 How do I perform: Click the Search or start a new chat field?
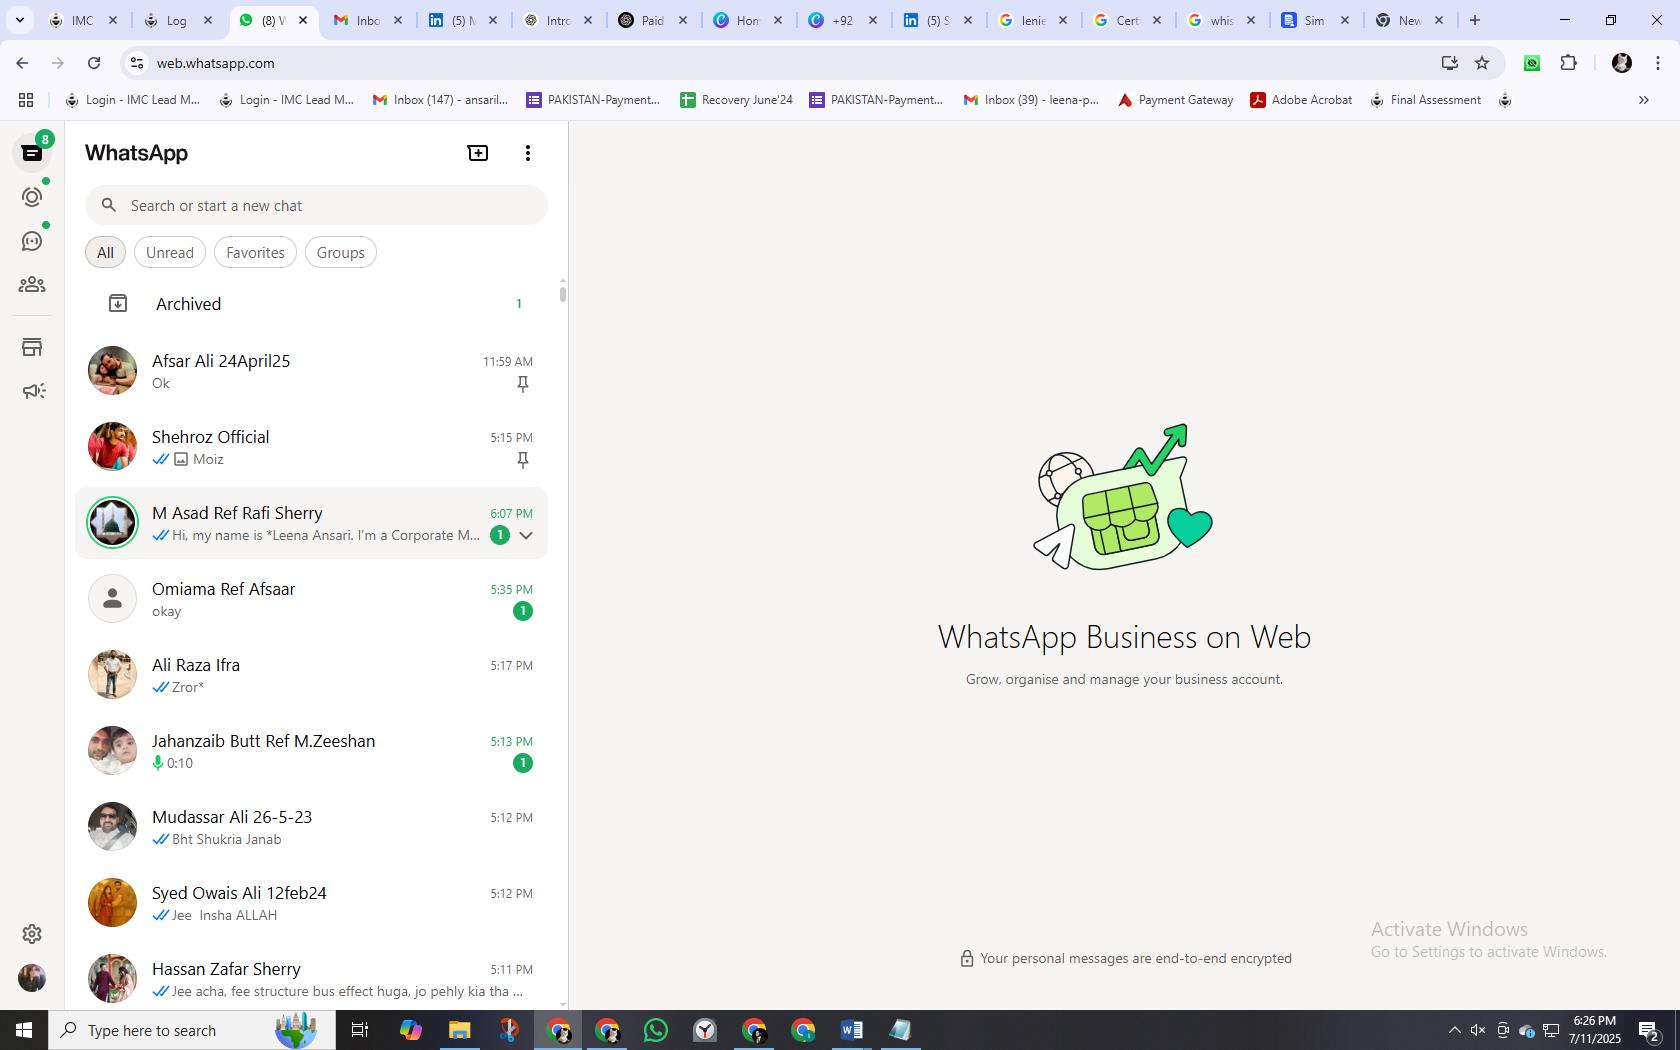pos(316,205)
